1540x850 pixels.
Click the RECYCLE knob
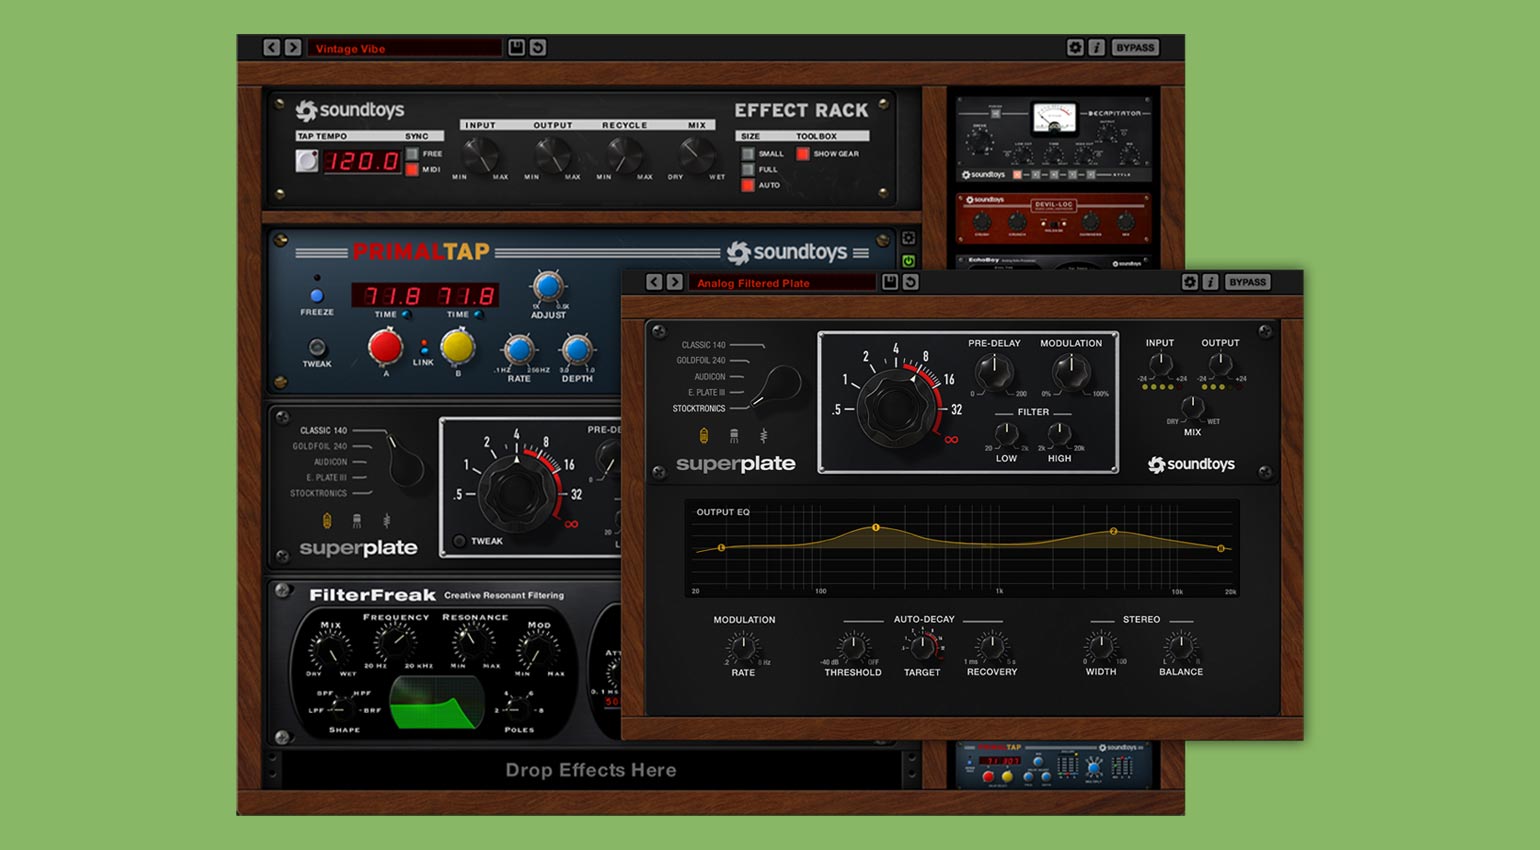pos(624,154)
